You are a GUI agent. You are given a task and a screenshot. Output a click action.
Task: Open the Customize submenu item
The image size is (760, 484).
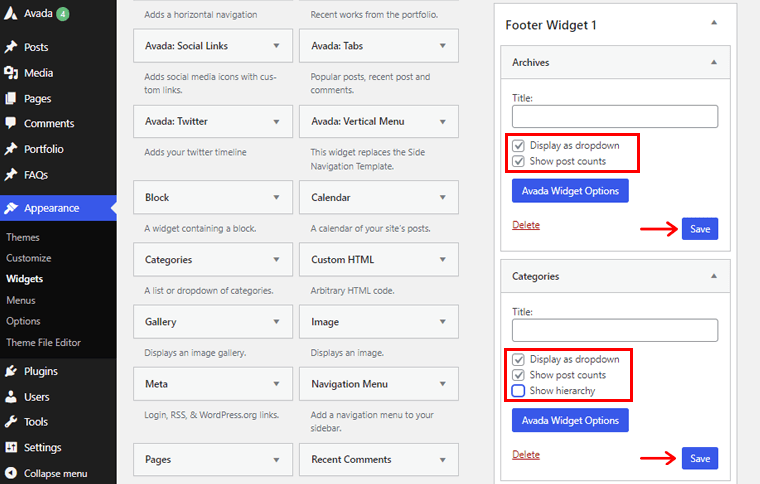[x=29, y=258]
